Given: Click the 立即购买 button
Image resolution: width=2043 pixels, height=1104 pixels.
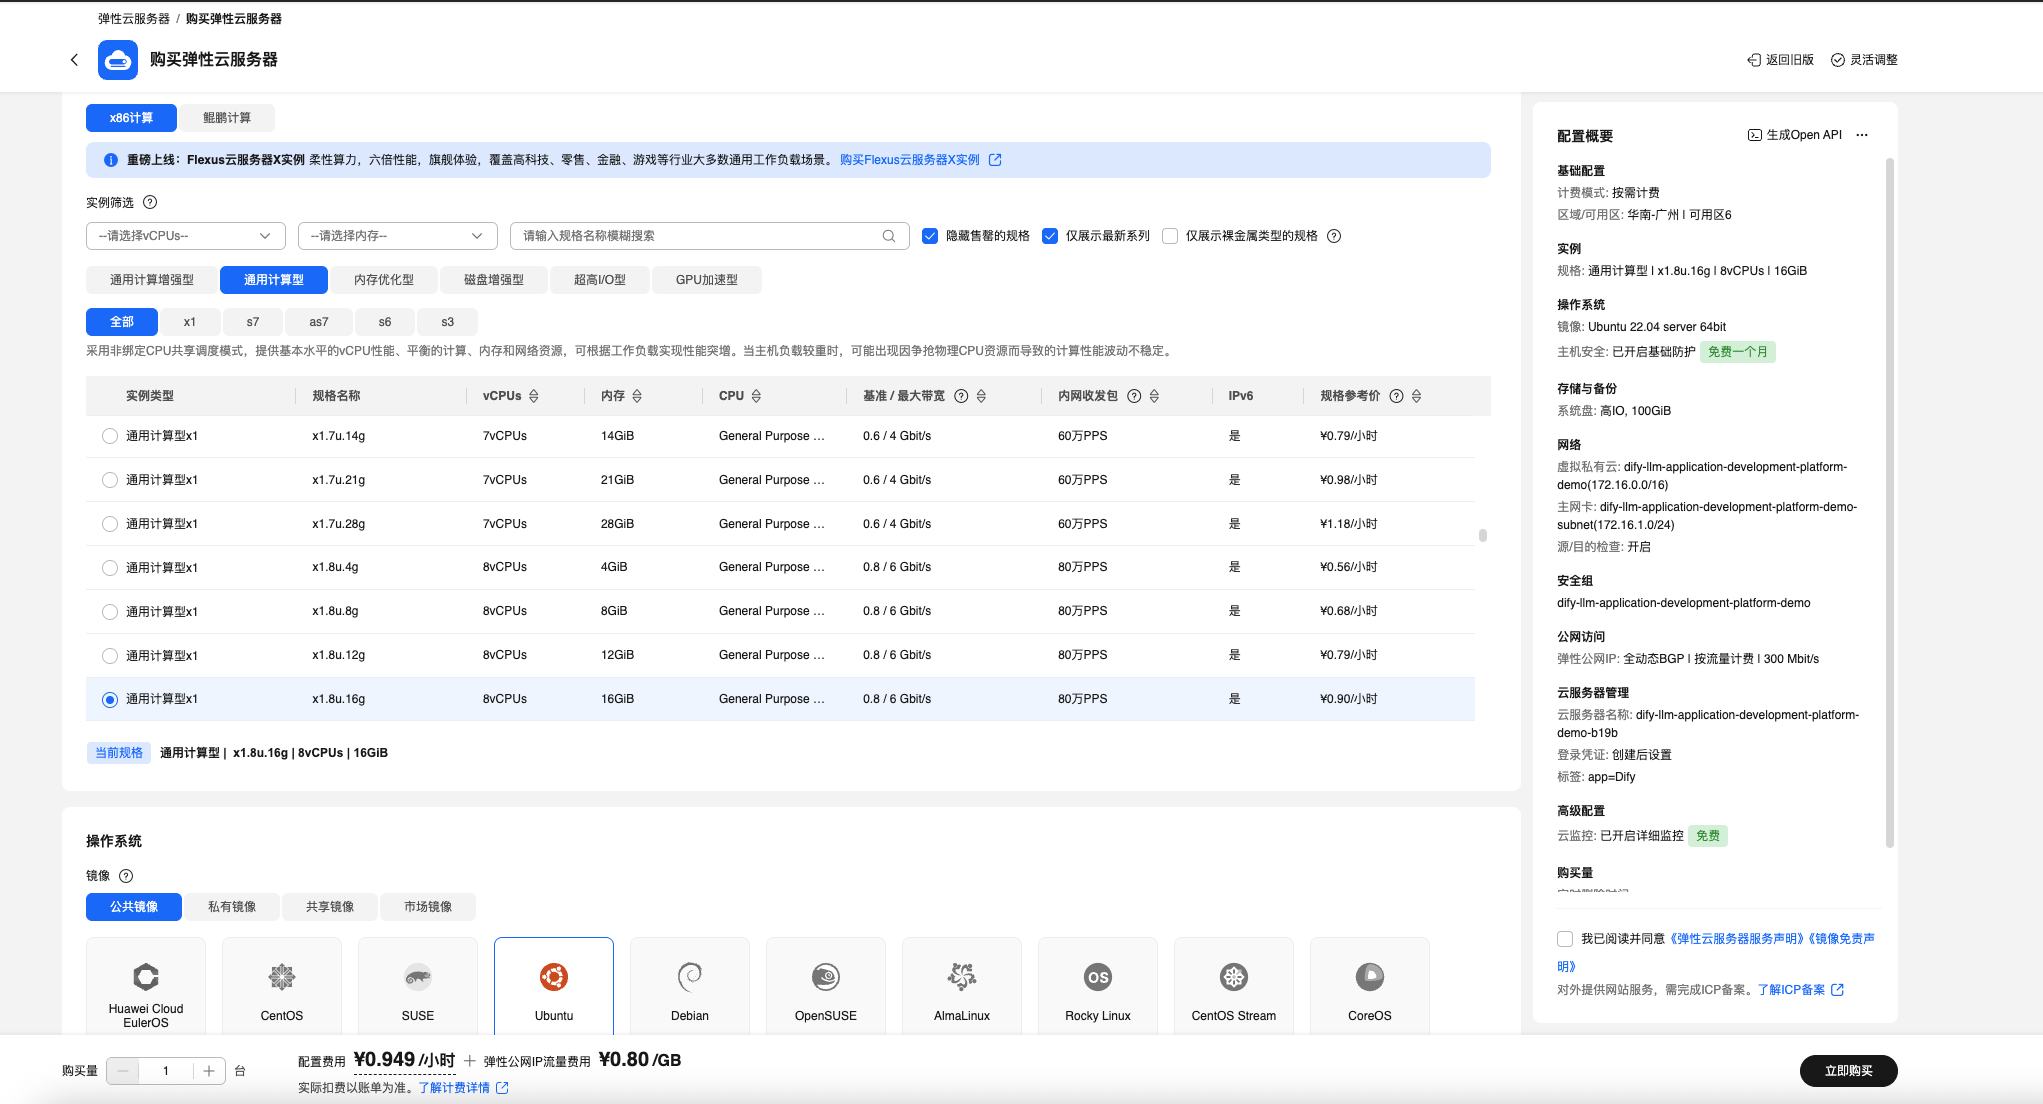Looking at the screenshot, I should pyautogui.click(x=1847, y=1071).
